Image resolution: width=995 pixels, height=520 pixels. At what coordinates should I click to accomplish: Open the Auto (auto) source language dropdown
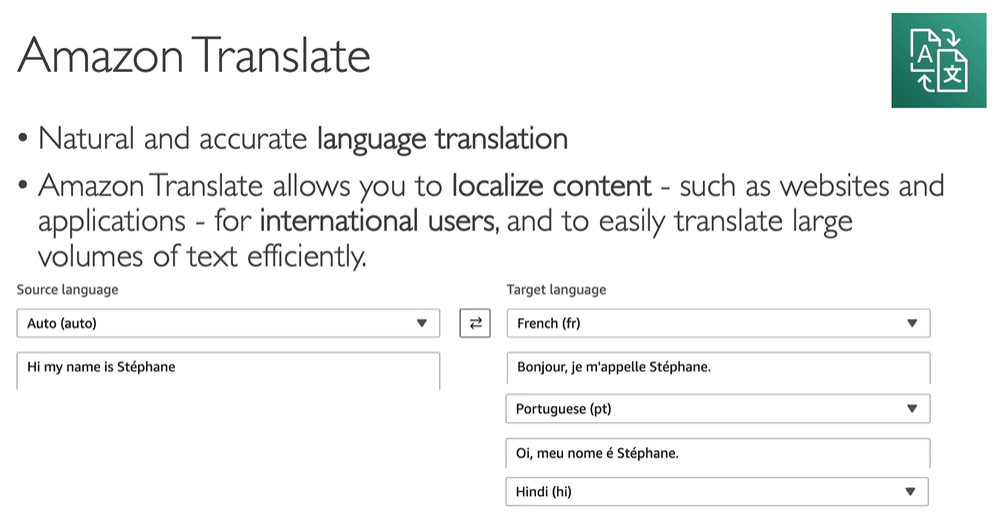click(228, 323)
